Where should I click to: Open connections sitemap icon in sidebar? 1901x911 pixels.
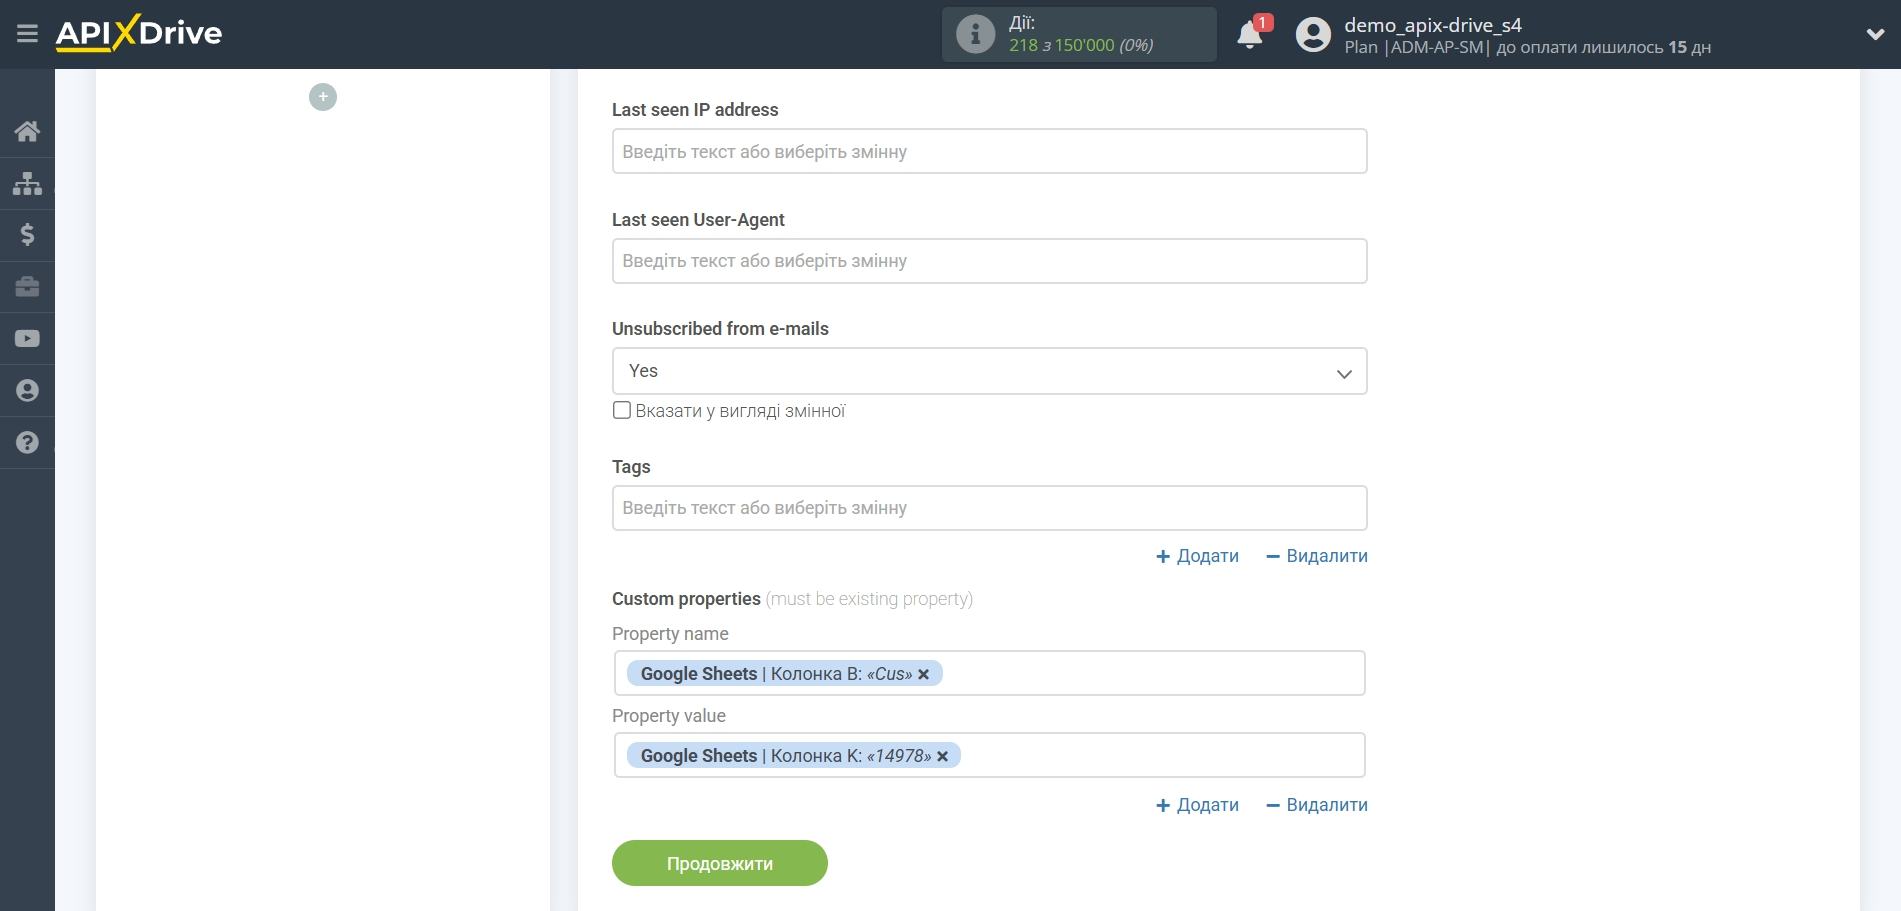(27, 183)
